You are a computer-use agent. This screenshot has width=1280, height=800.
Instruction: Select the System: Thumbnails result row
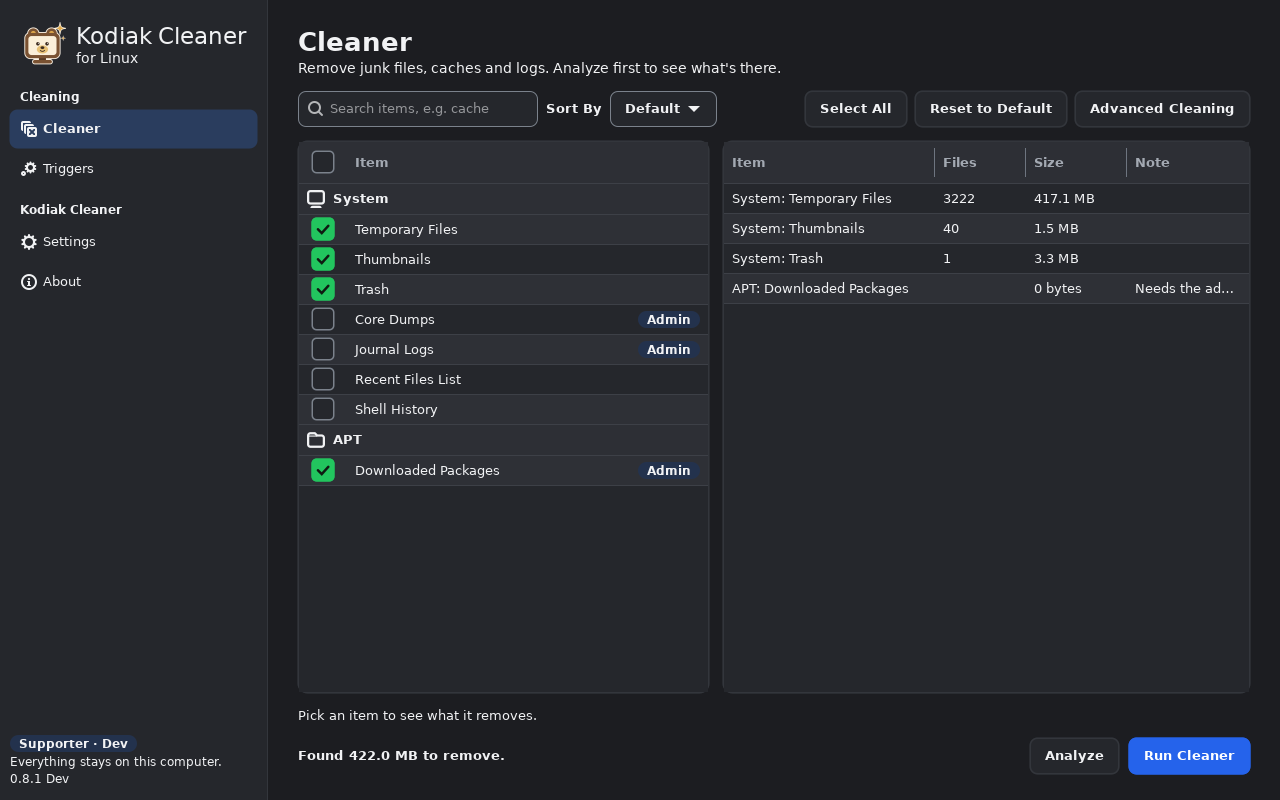986,229
